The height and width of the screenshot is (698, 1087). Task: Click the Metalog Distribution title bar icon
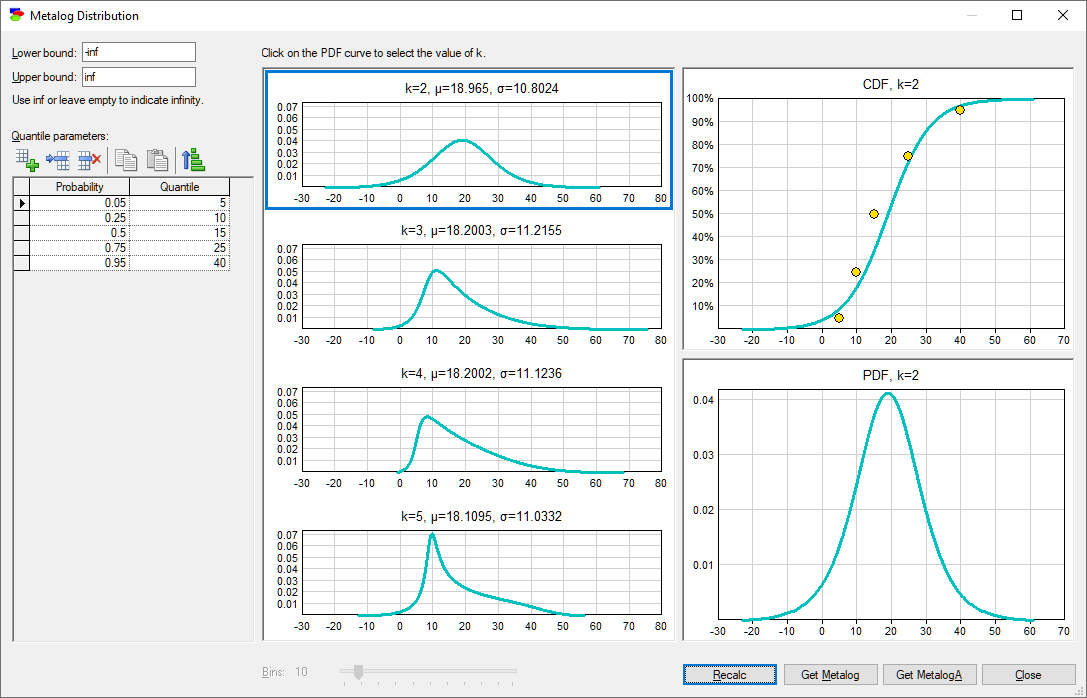click(x=16, y=15)
